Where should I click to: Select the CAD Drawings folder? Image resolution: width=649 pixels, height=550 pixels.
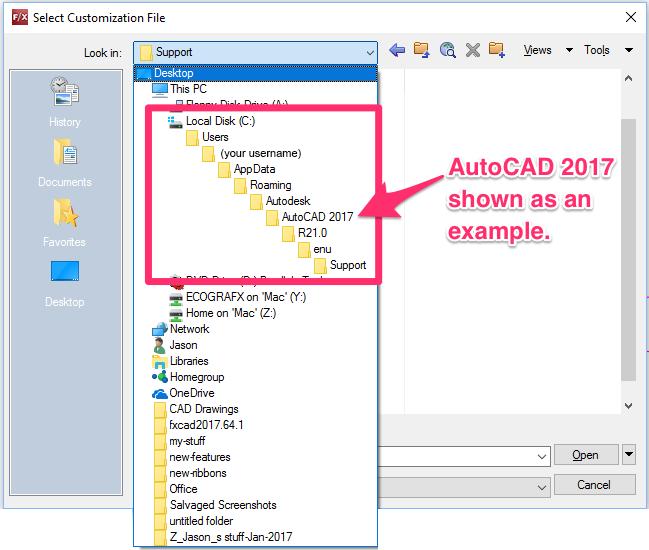pos(196,409)
